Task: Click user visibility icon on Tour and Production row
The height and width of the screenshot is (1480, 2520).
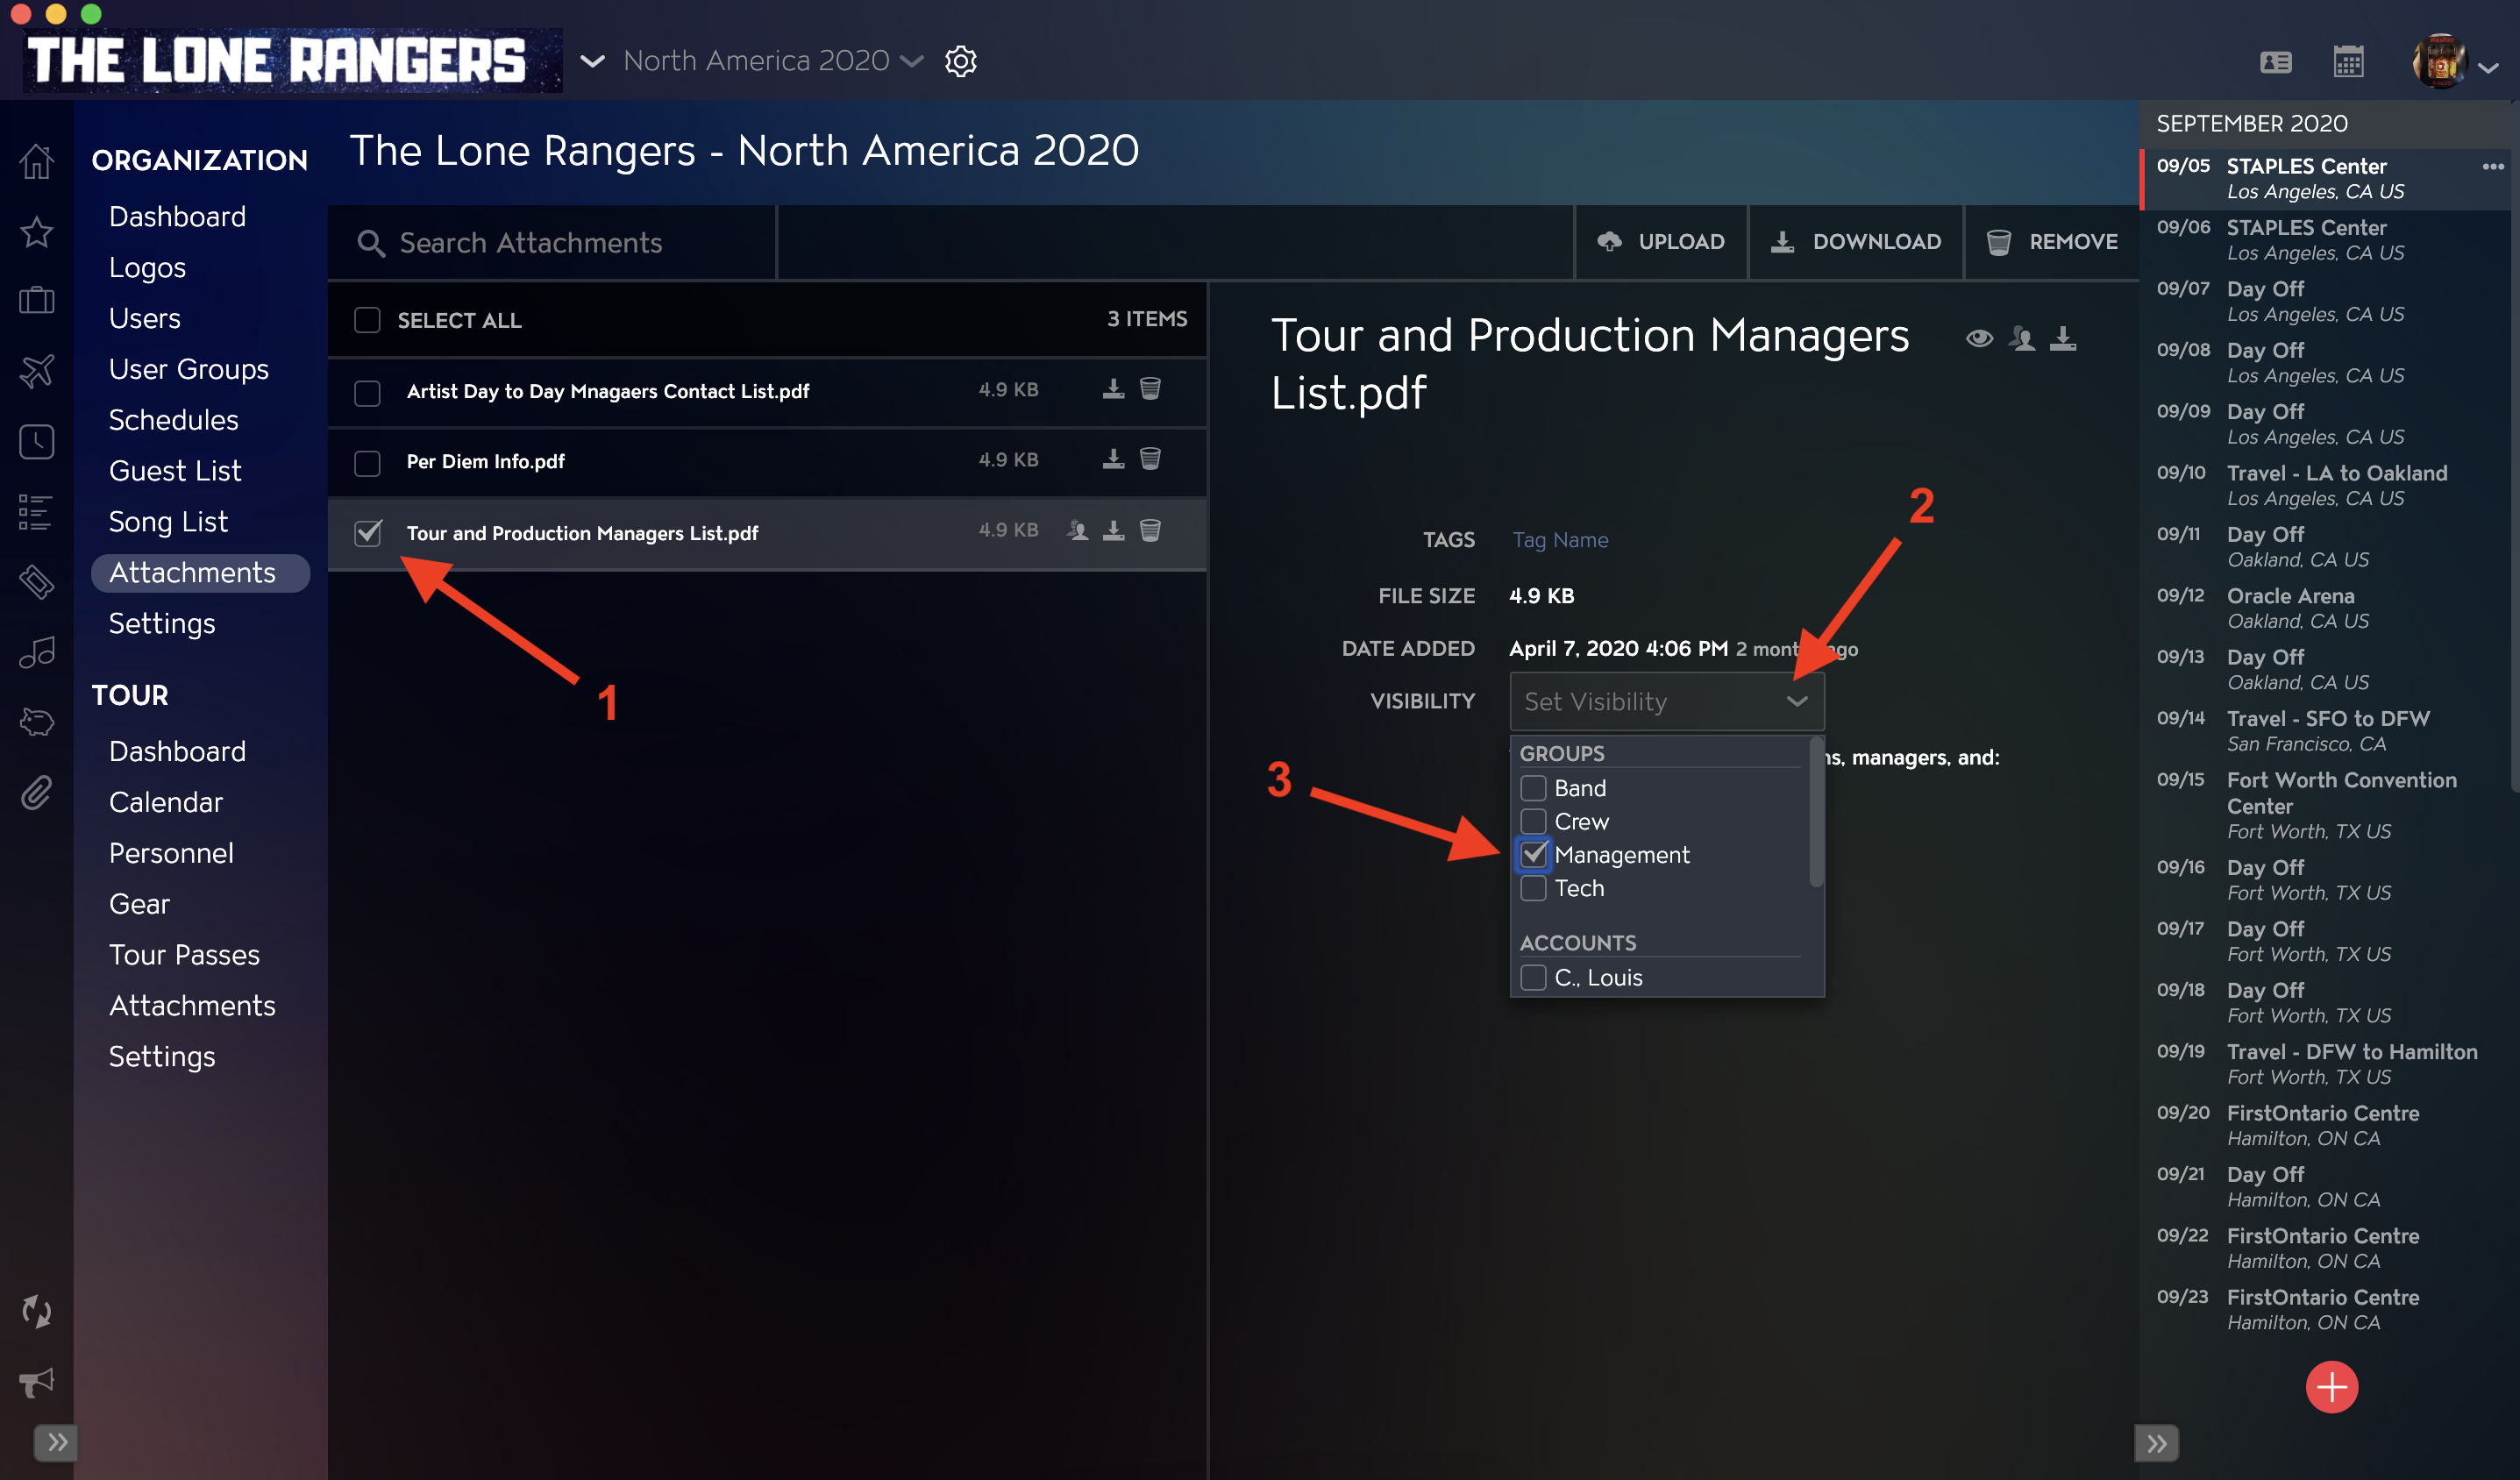Action: pyautogui.click(x=1077, y=530)
